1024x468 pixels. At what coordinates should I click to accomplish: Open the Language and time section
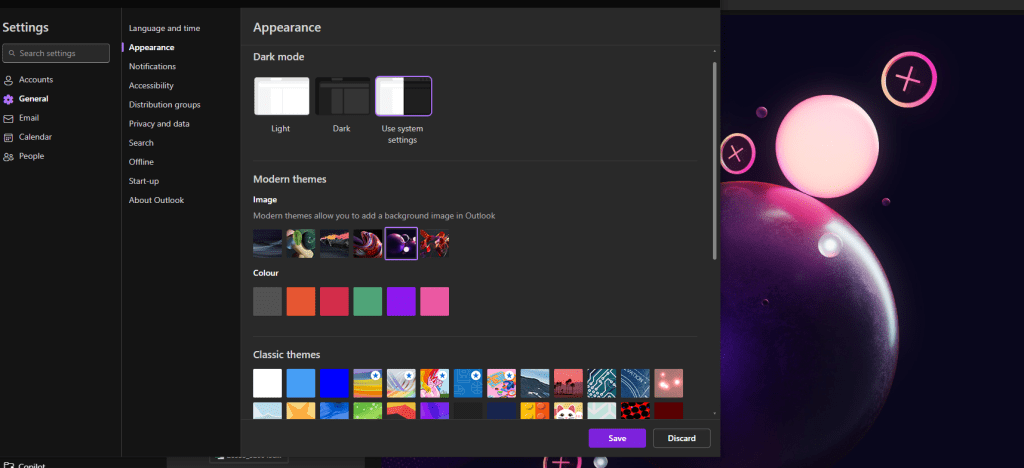pyautogui.click(x=164, y=28)
